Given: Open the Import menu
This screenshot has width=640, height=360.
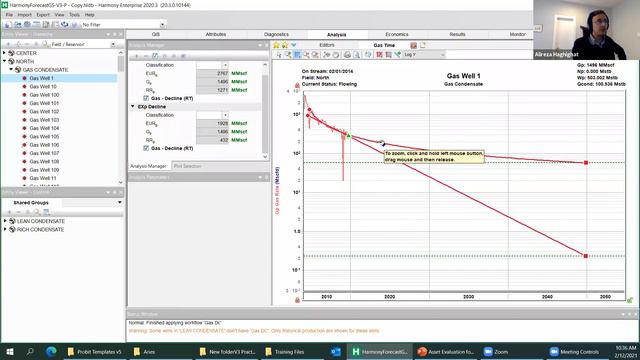Looking at the screenshot, I should pos(24,15).
